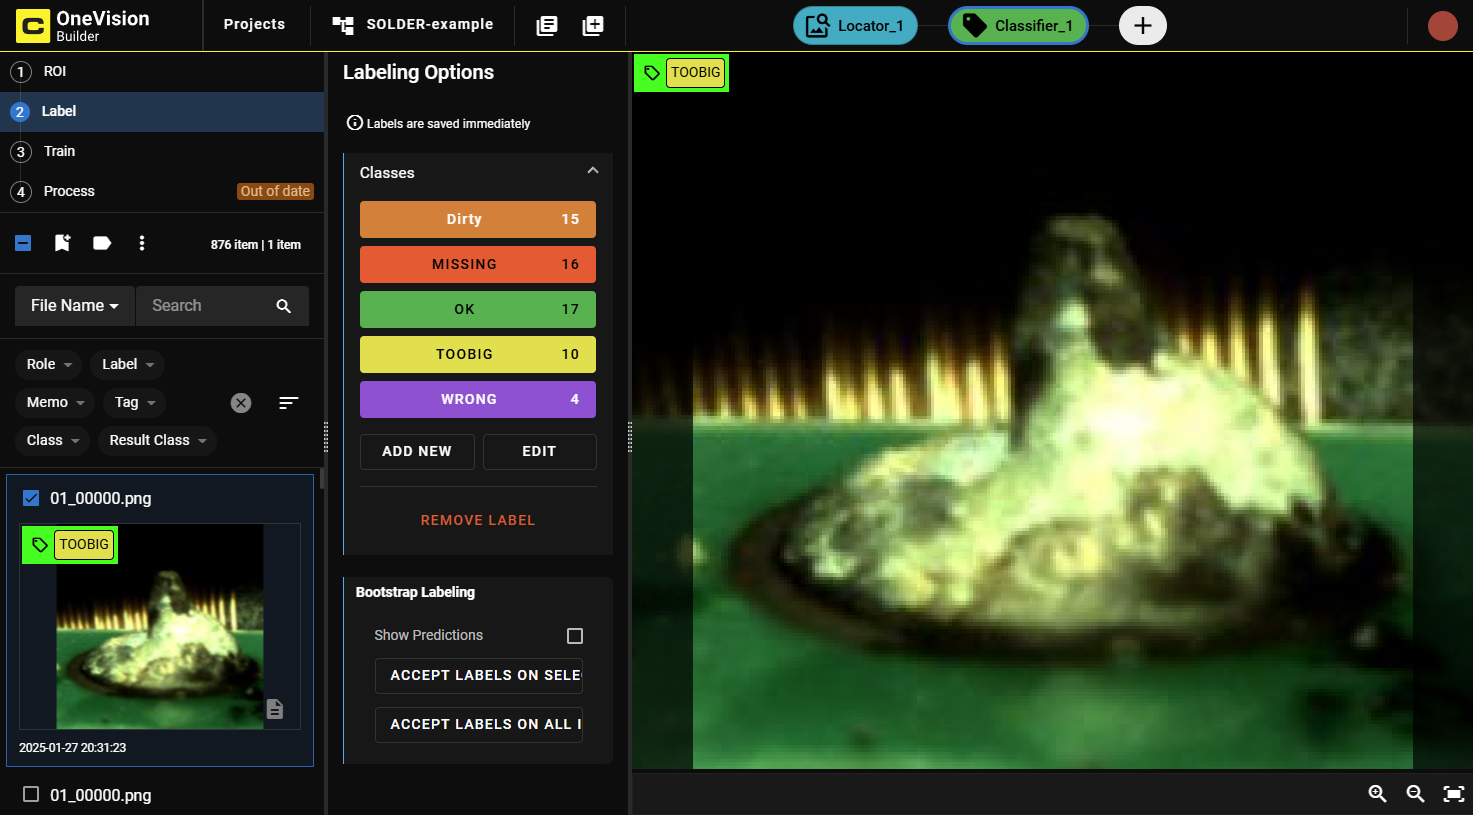Viewport: 1473px width, 815px height.
Task: Click the zoom out magnifier icon
Action: [1415, 793]
